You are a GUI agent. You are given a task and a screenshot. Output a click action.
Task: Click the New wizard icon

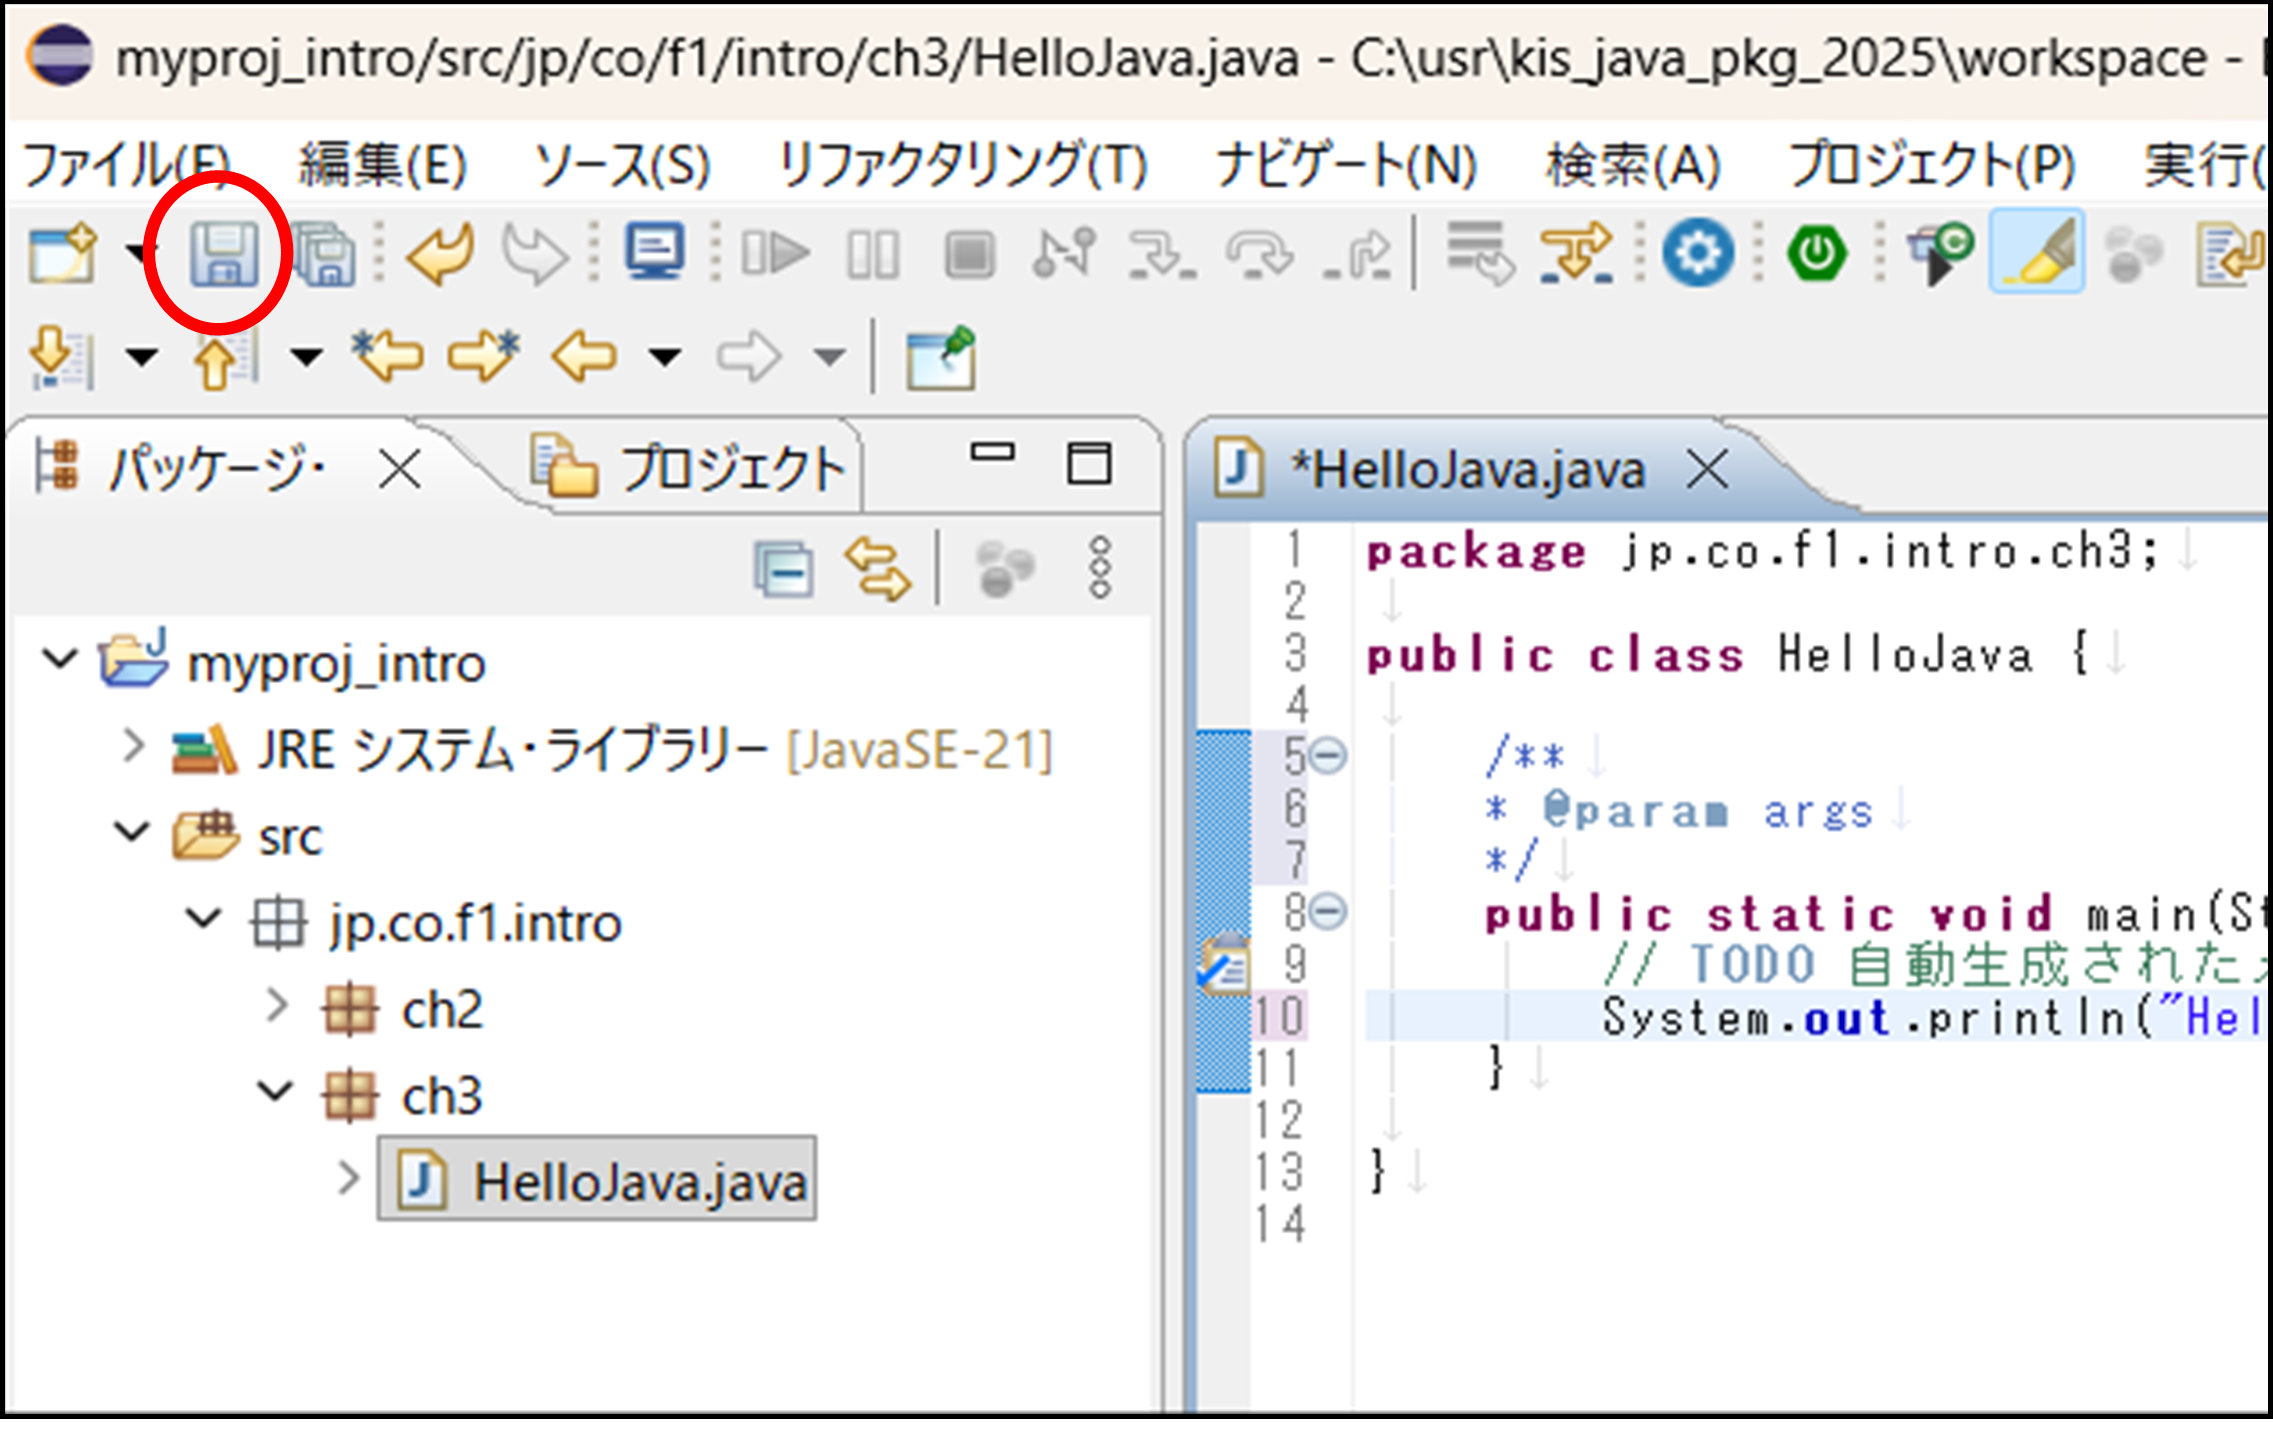[62, 254]
